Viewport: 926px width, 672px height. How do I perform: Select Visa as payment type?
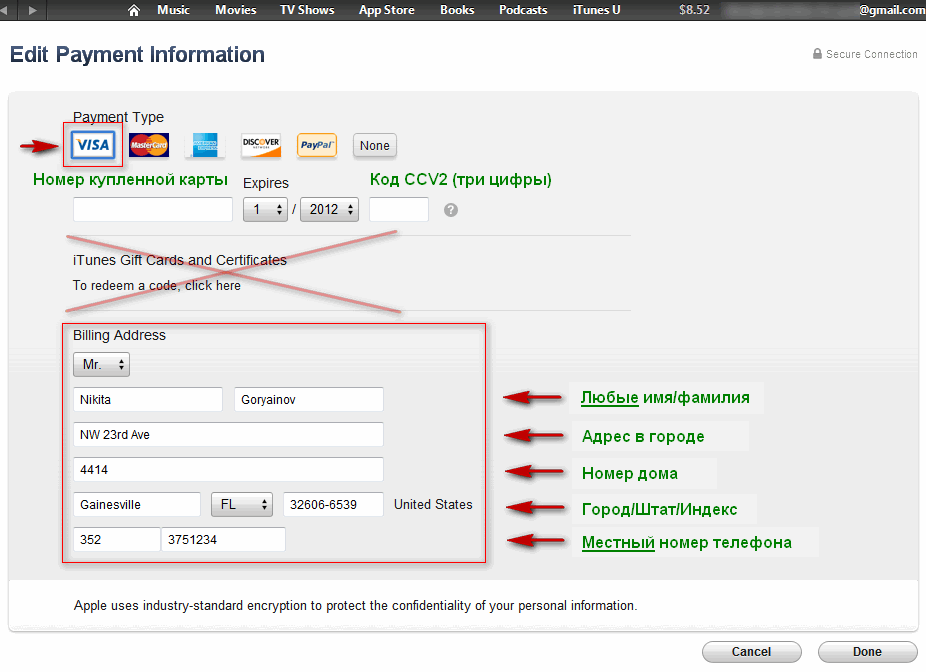[93, 145]
